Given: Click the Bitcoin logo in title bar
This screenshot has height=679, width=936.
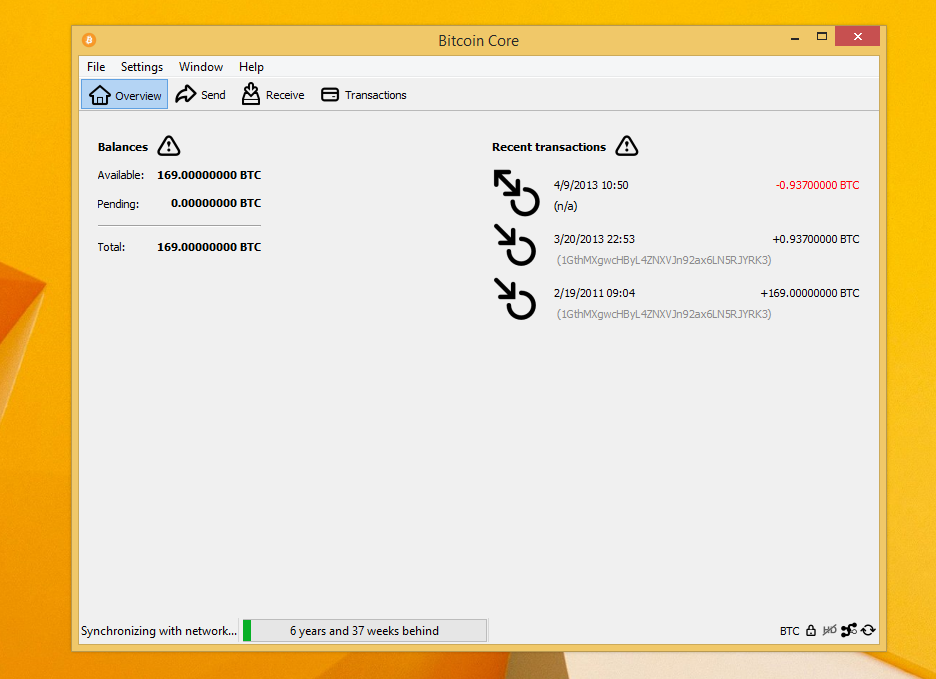Looking at the screenshot, I should click(88, 40).
